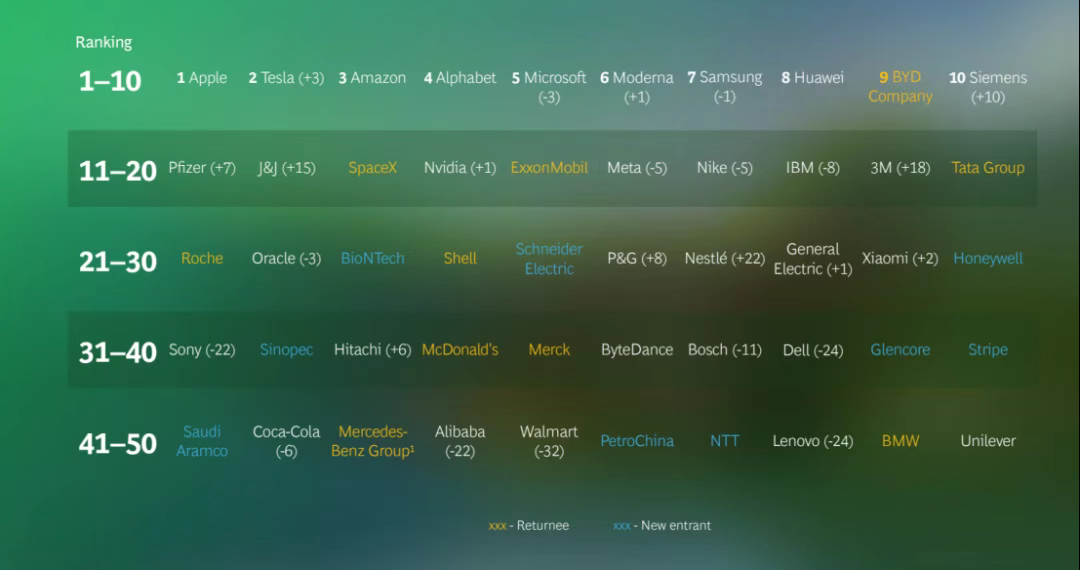Select Tesla (+3) in the top row
1080x570 pixels.
pyautogui.click(x=286, y=78)
